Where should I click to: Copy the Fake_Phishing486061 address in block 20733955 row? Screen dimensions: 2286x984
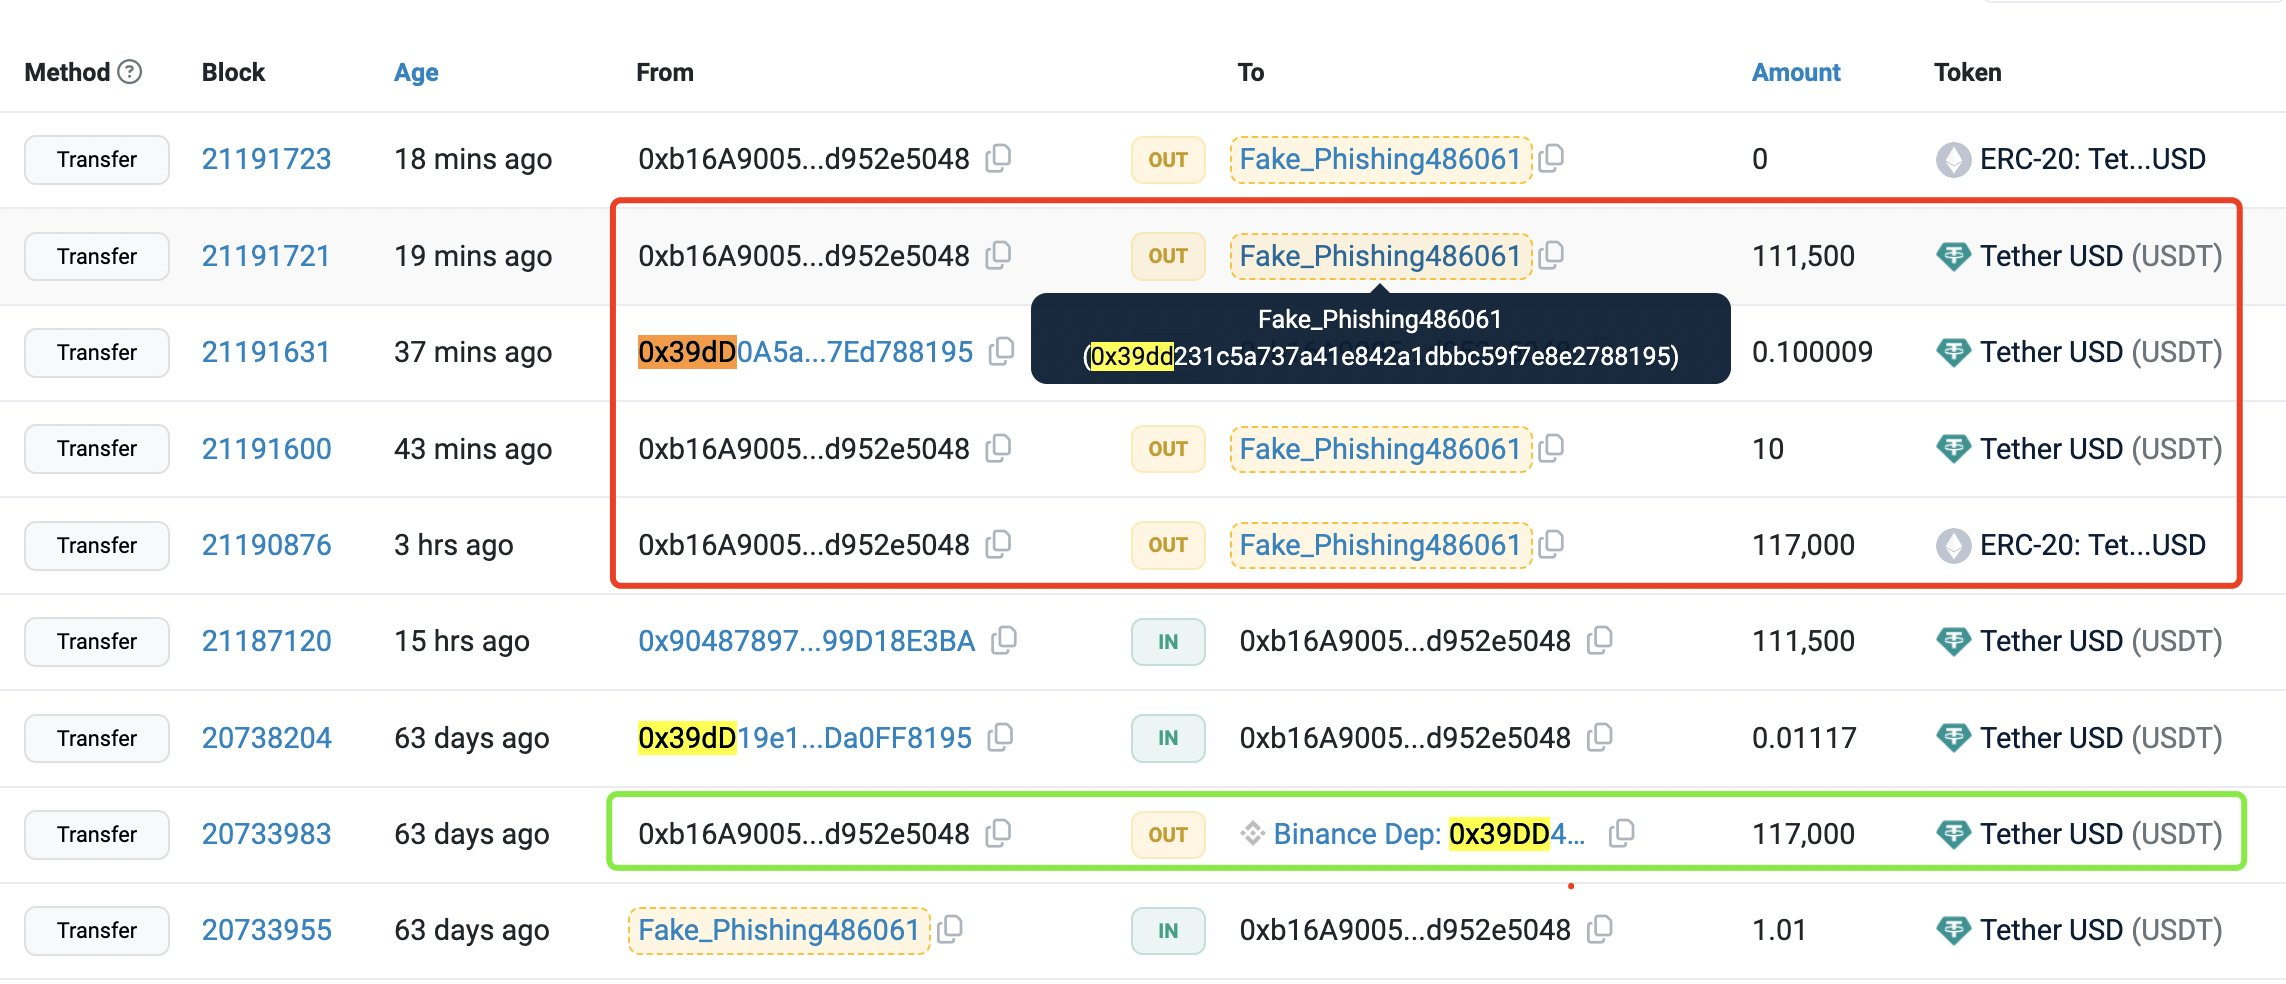coord(951,930)
